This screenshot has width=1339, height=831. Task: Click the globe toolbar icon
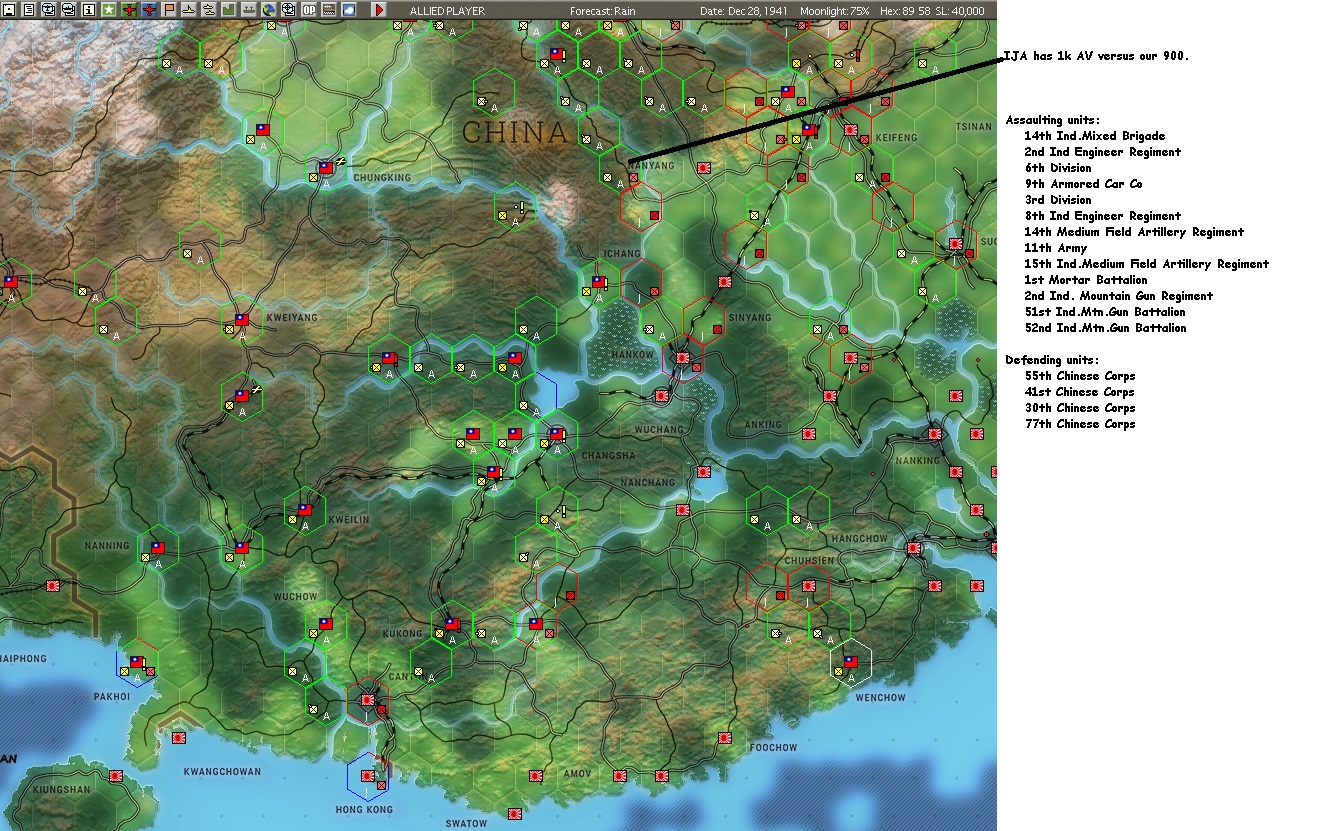(x=269, y=9)
